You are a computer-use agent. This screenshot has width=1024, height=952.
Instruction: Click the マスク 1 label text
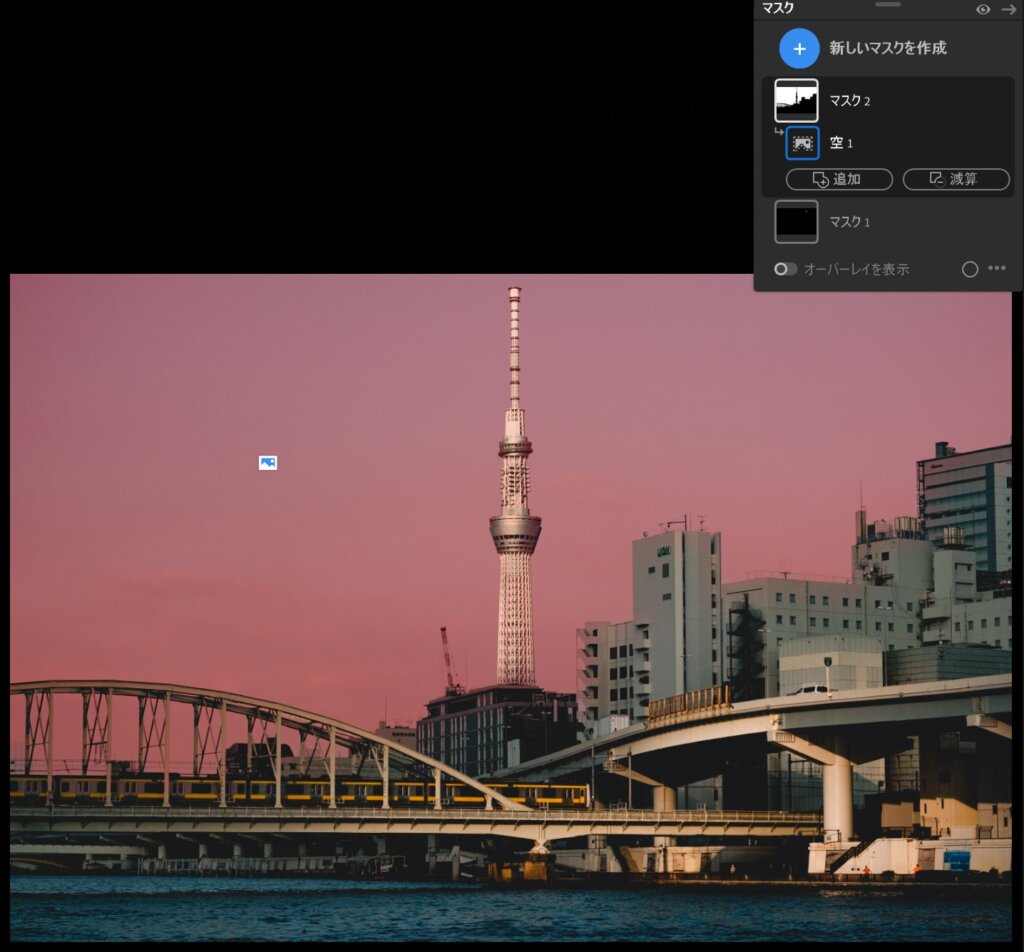click(849, 222)
